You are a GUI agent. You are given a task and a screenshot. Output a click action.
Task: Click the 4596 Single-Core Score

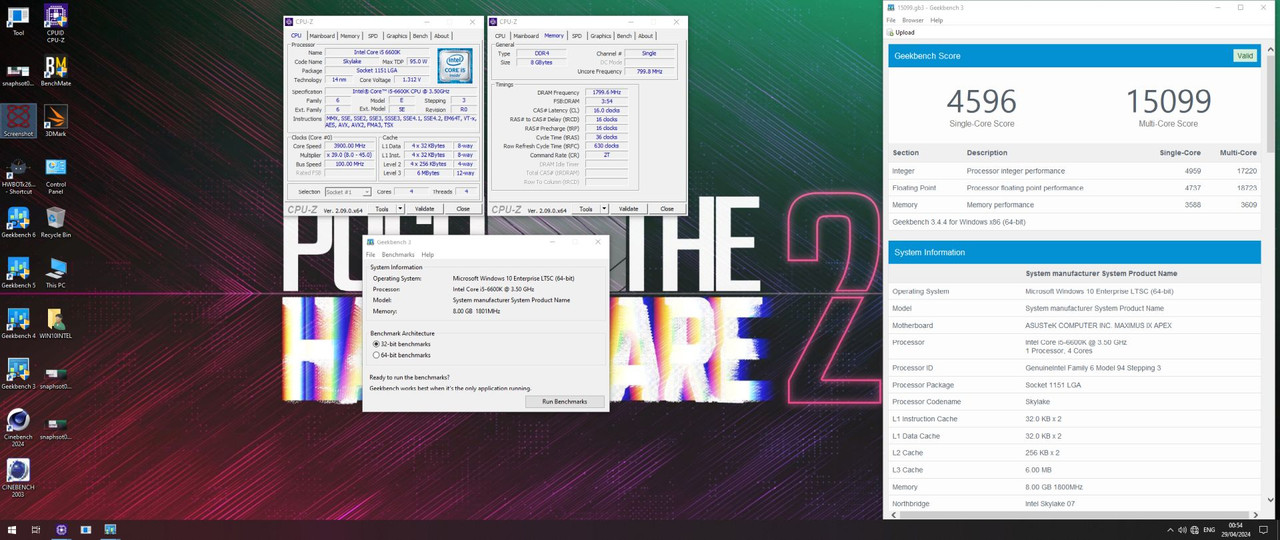pyautogui.click(x=981, y=102)
